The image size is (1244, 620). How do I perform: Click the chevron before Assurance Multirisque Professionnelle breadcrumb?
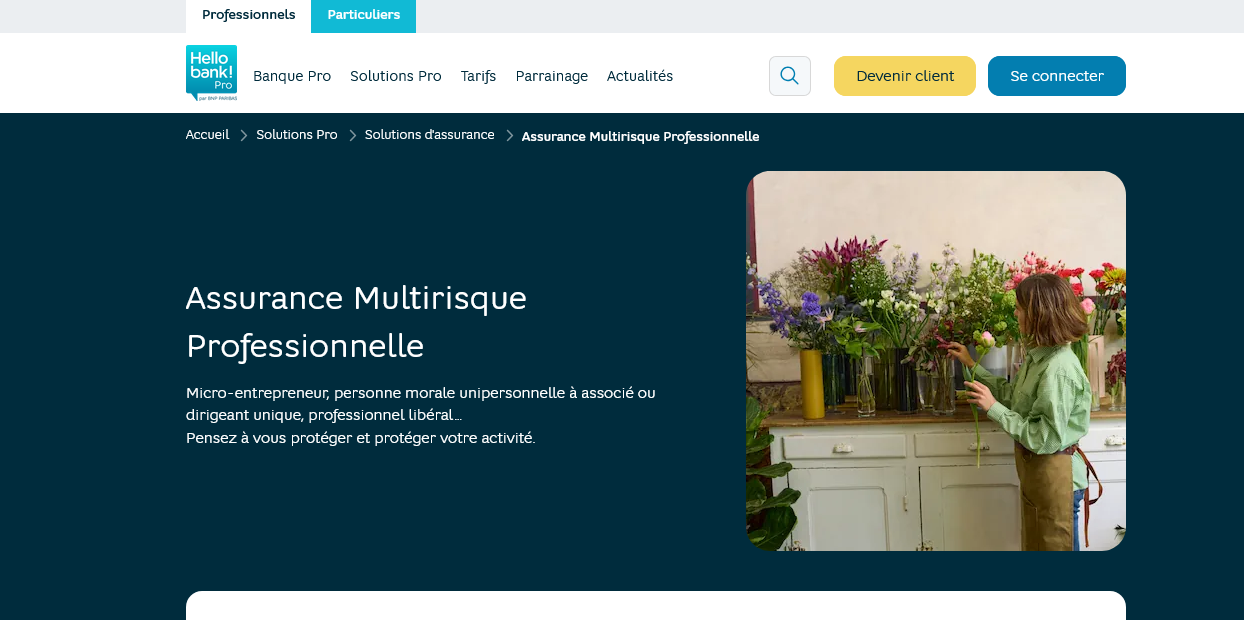click(x=509, y=135)
